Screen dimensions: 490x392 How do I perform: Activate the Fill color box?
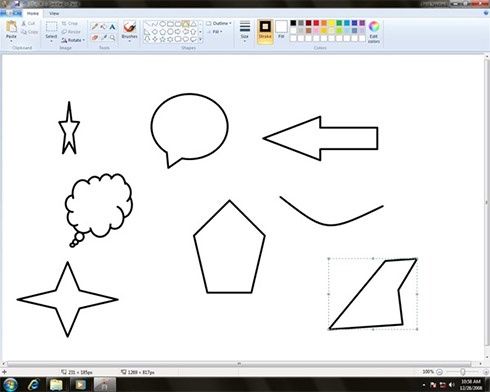pyautogui.click(x=281, y=30)
